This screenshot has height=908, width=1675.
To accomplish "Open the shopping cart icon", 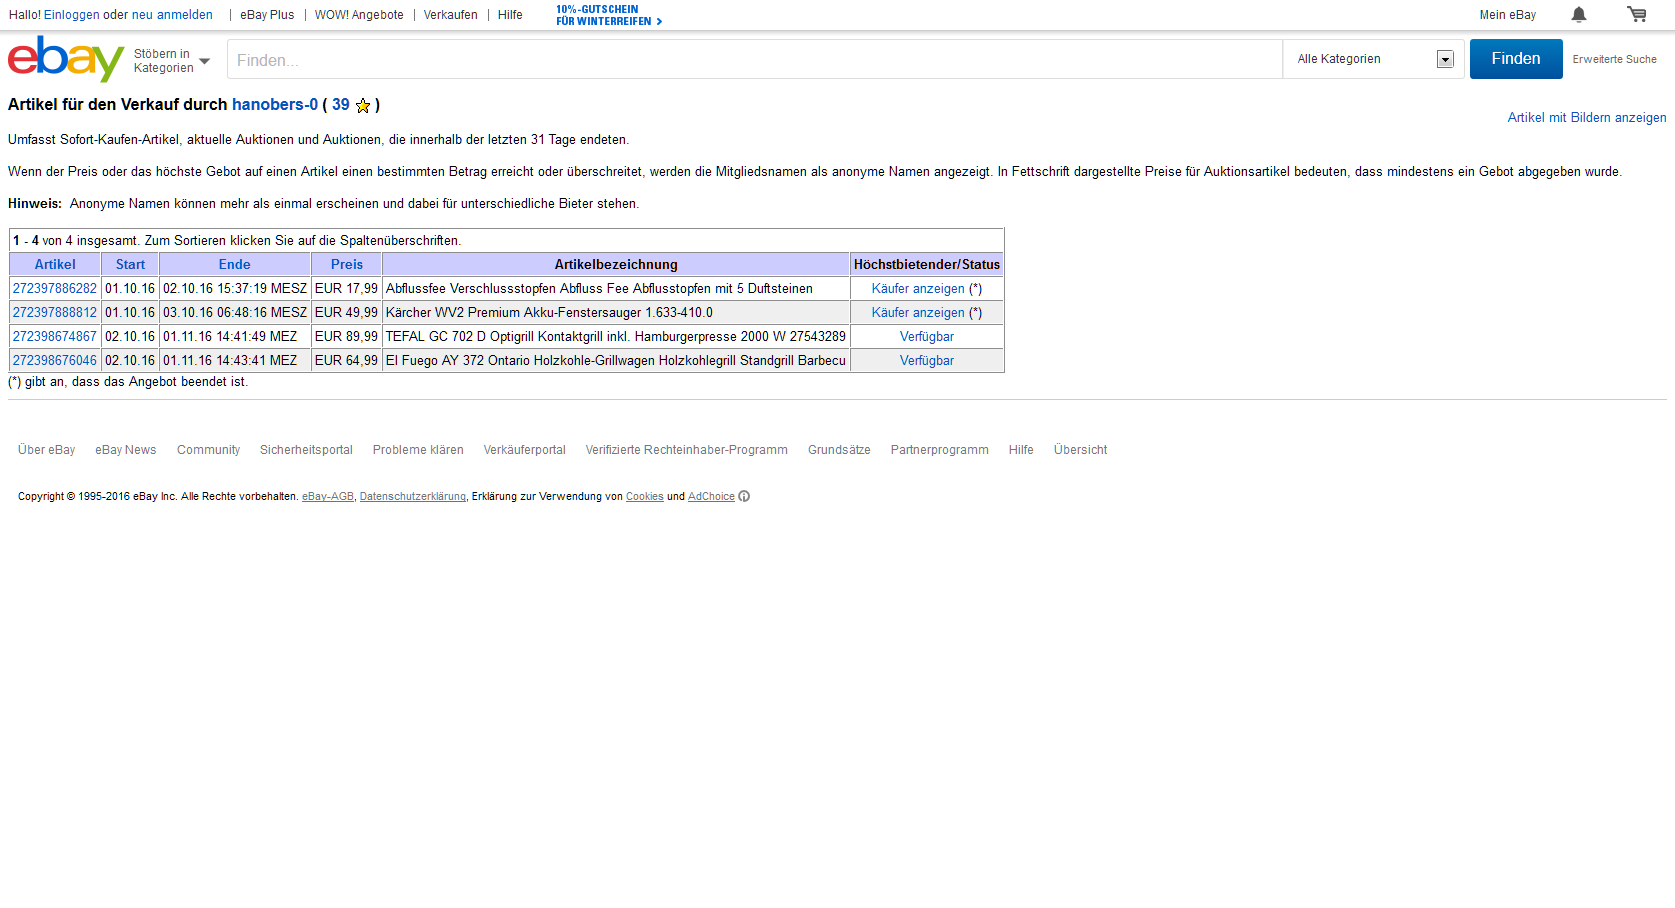I will 1637,14.
